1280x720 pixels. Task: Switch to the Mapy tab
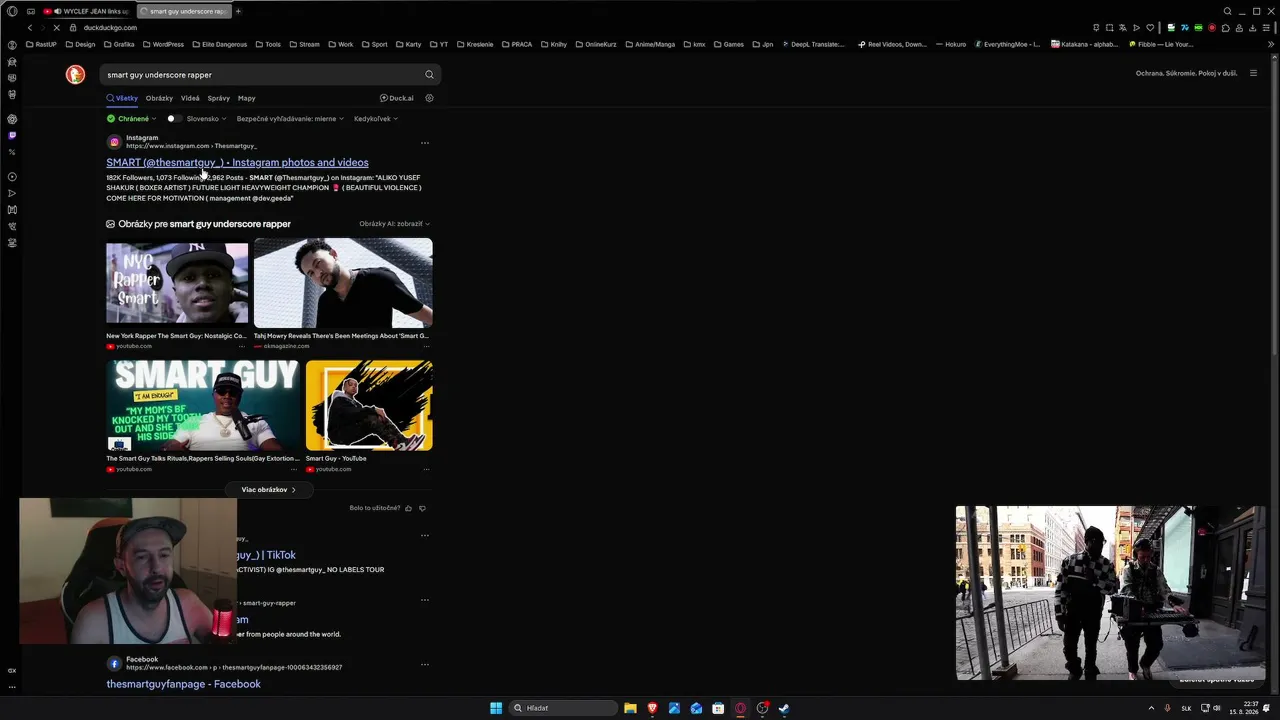pyautogui.click(x=247, y=98)
